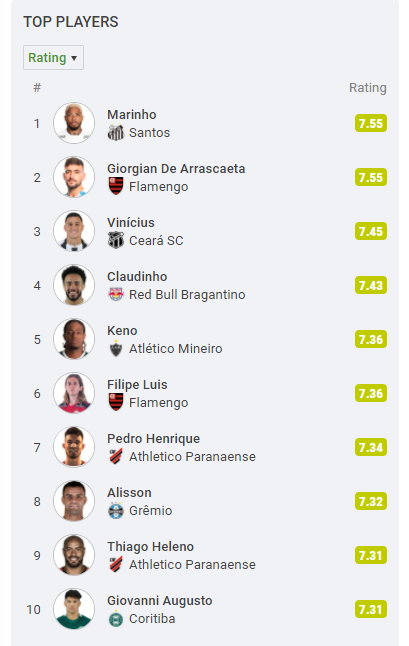The image size is (409, 646).
Task: Open Alisson's player photo
Action: coord(74,501)
